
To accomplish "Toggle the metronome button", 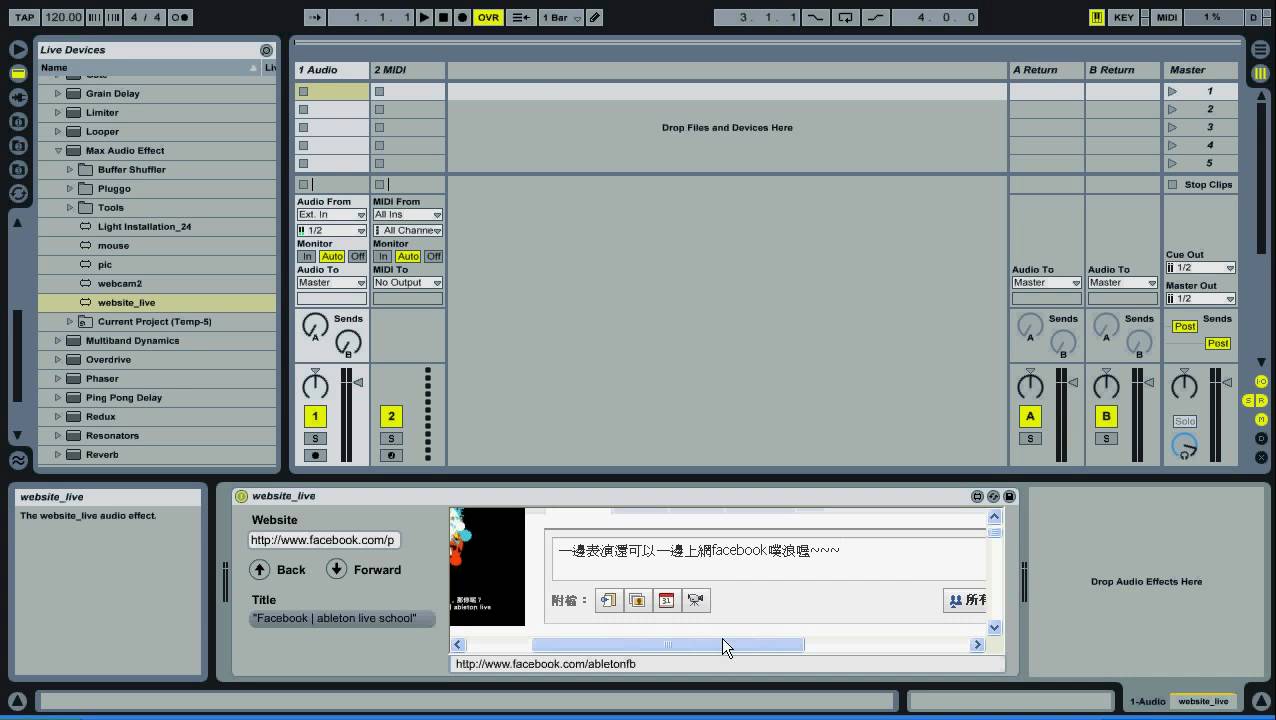I will (180, 17).
